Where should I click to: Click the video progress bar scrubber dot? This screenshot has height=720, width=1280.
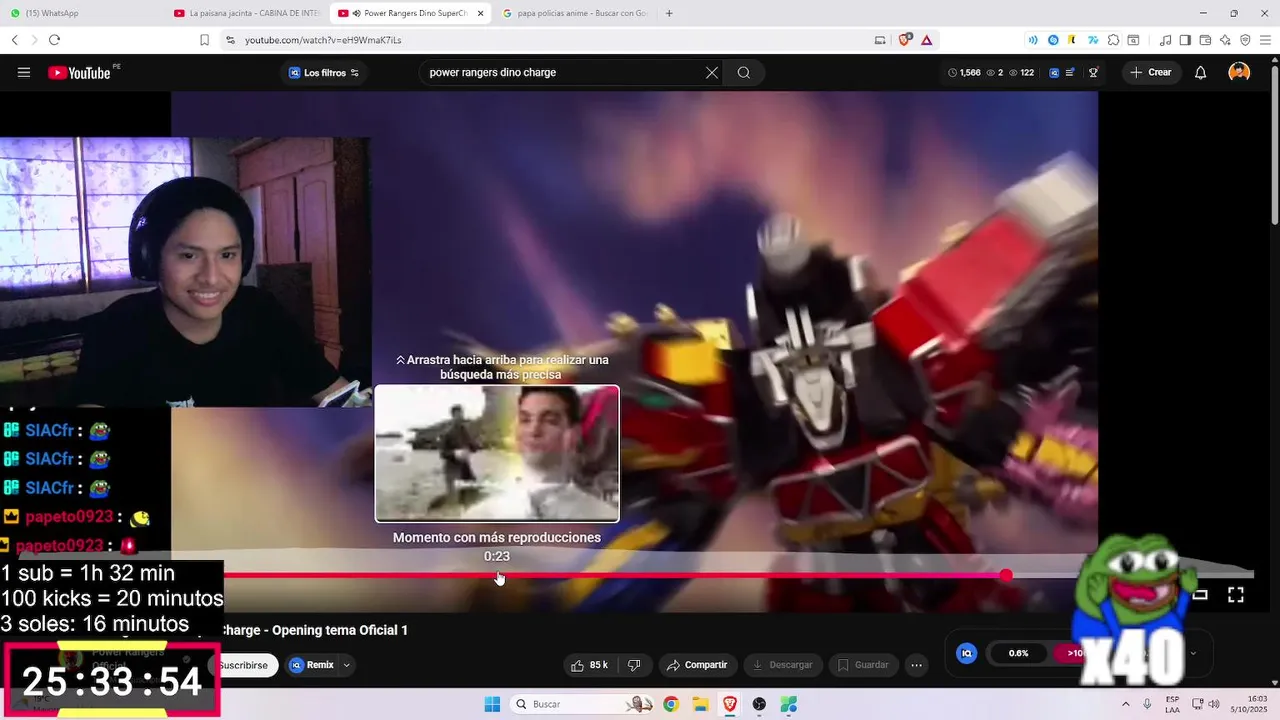pos(1006,575)
